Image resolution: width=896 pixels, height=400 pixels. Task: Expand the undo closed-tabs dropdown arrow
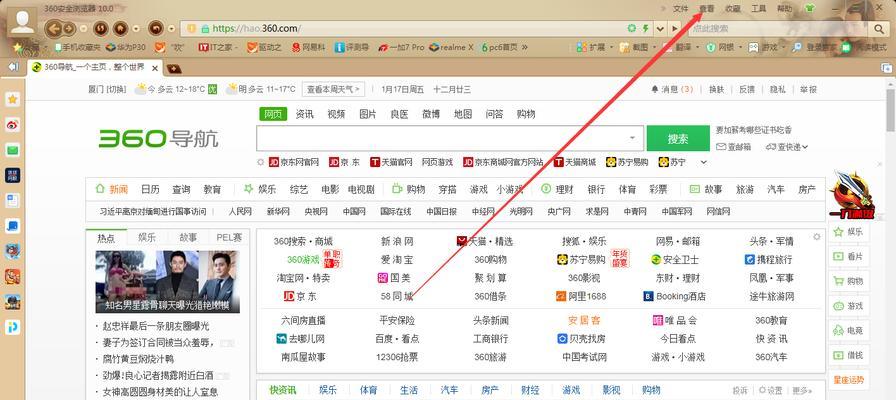tap(171, 29)
